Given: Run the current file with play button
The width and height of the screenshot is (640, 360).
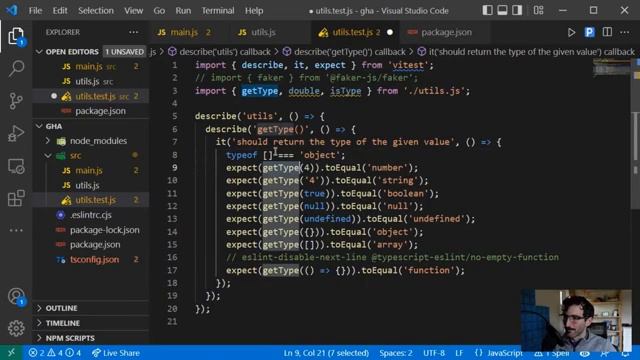Looking at the screenshot, I should pyautogui.click(x=571, y=32).
